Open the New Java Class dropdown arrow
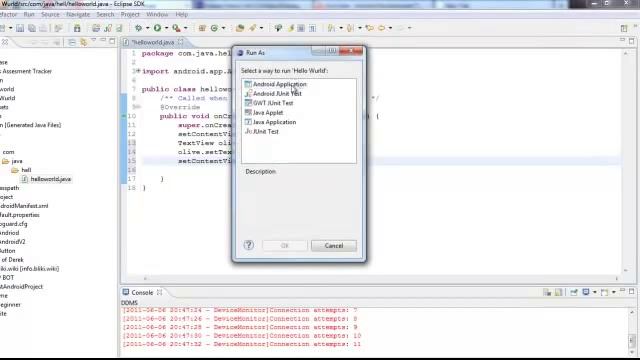This screenshot has height=360, width=640. 223,28
